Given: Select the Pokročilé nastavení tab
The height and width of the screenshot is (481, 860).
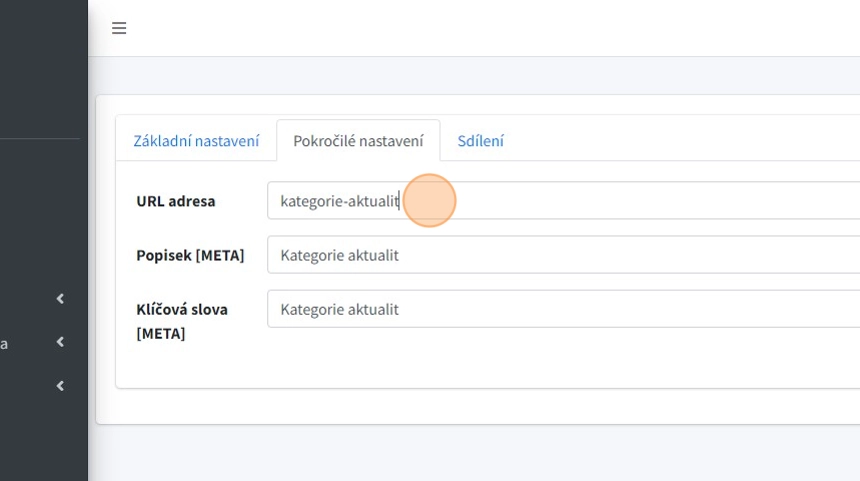Looking at the screenshot, I should (x=358, y=141).
